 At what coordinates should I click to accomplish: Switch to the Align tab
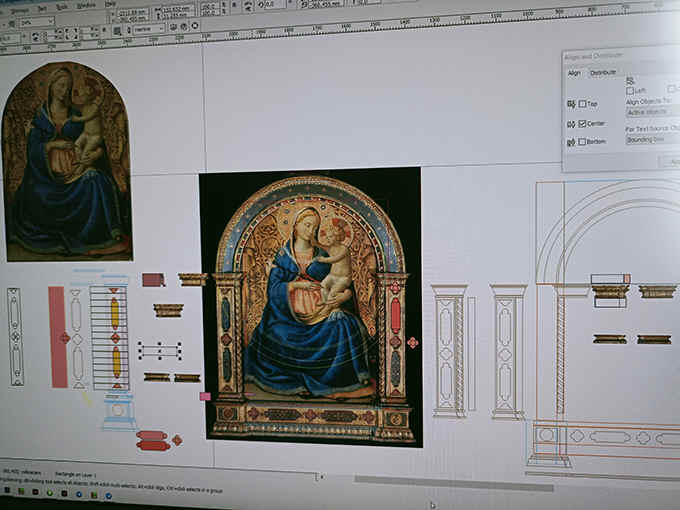pos(574,73)
